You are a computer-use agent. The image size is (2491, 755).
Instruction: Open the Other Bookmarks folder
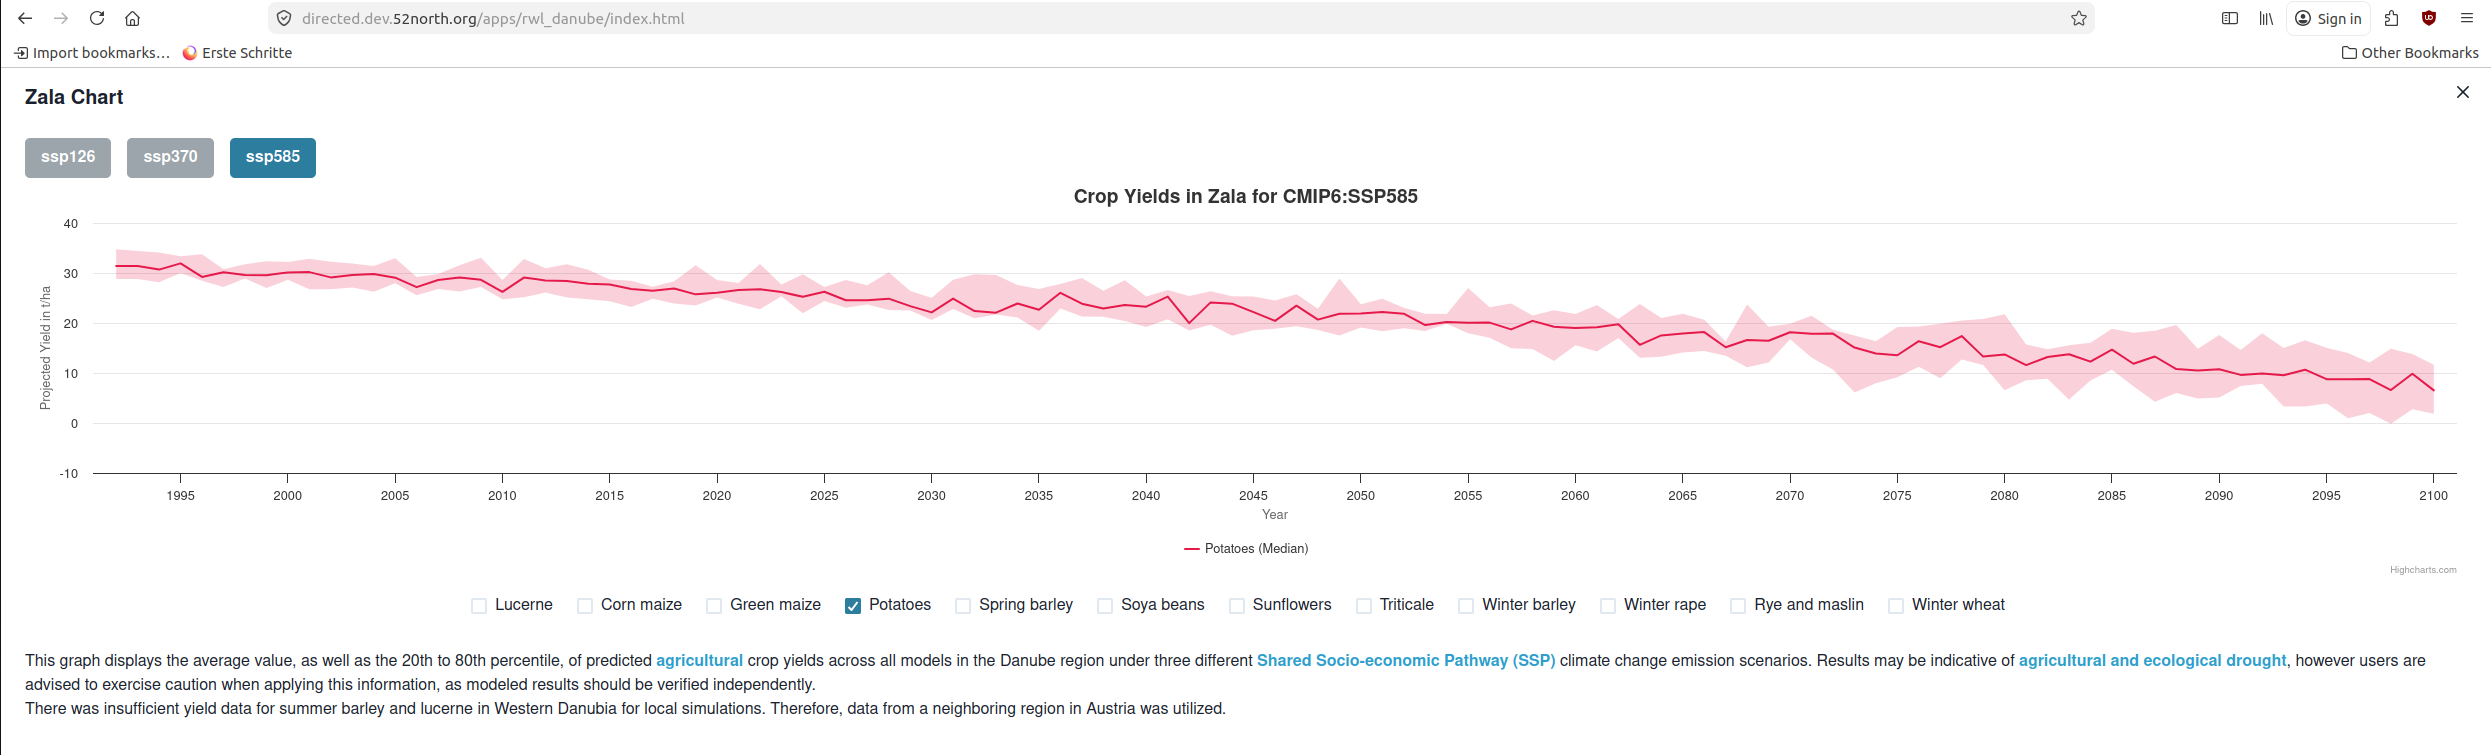(2410, 53)
